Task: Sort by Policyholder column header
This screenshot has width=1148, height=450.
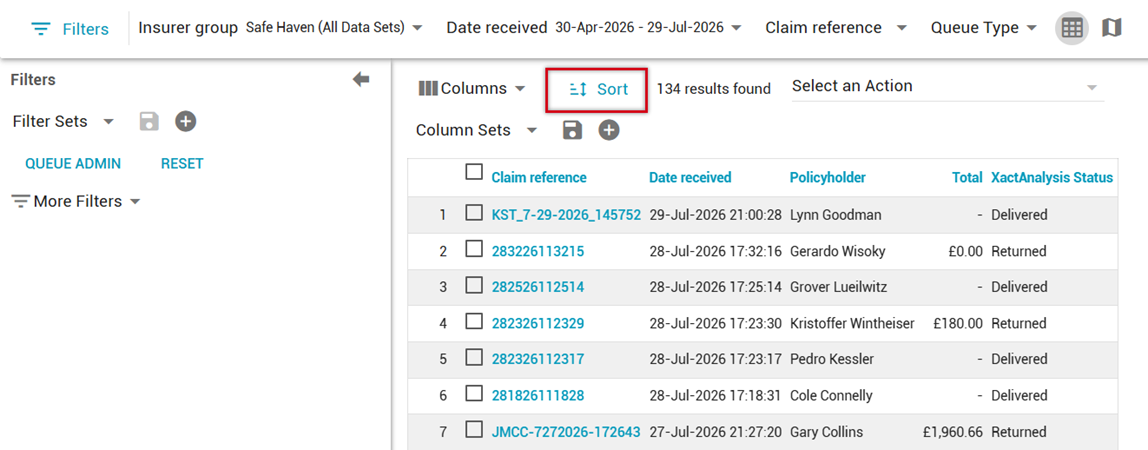Action: coord(827,178)
